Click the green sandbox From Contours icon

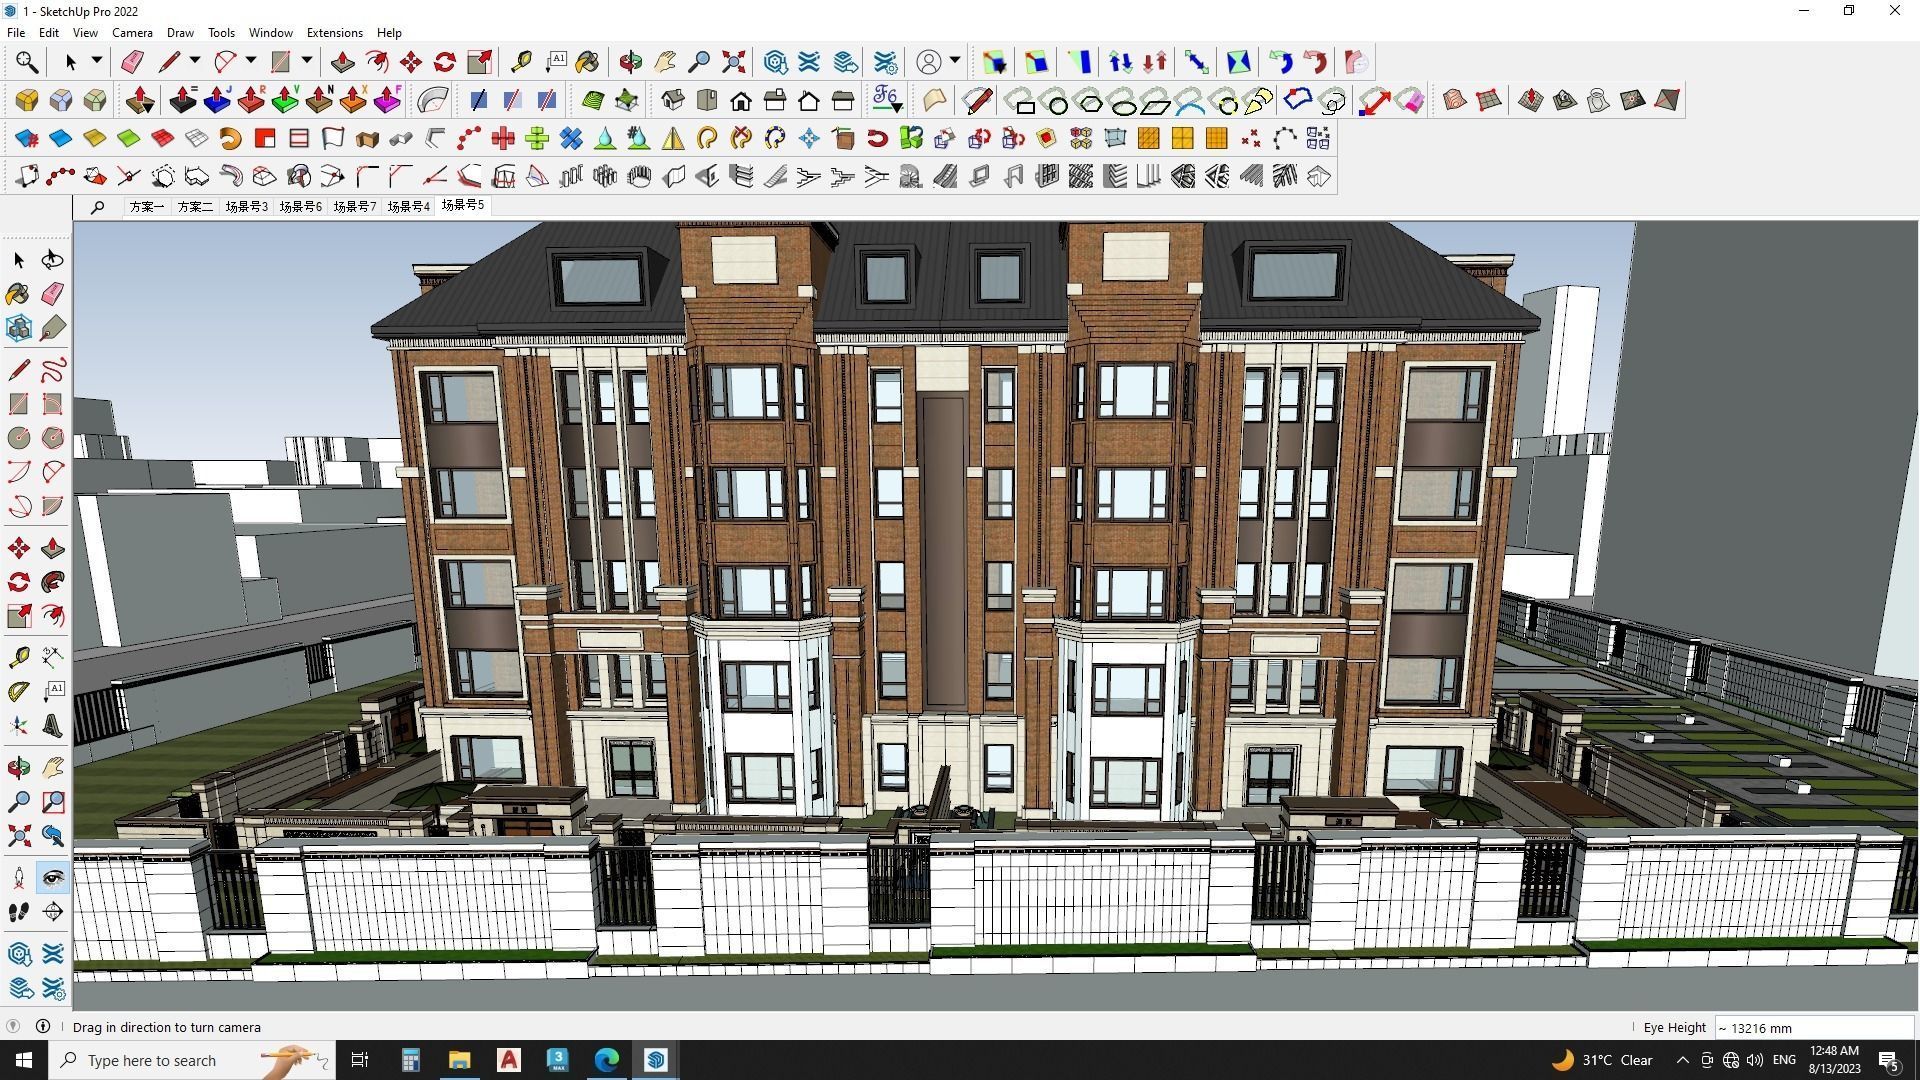tap(593, 100)
